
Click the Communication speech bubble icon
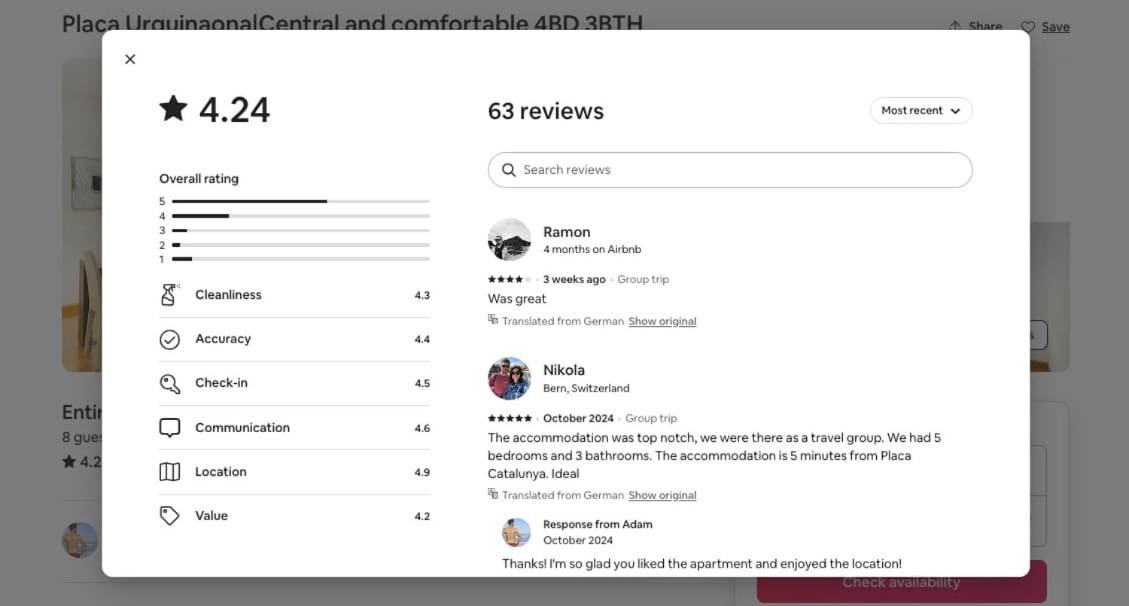tap(169, 428)
